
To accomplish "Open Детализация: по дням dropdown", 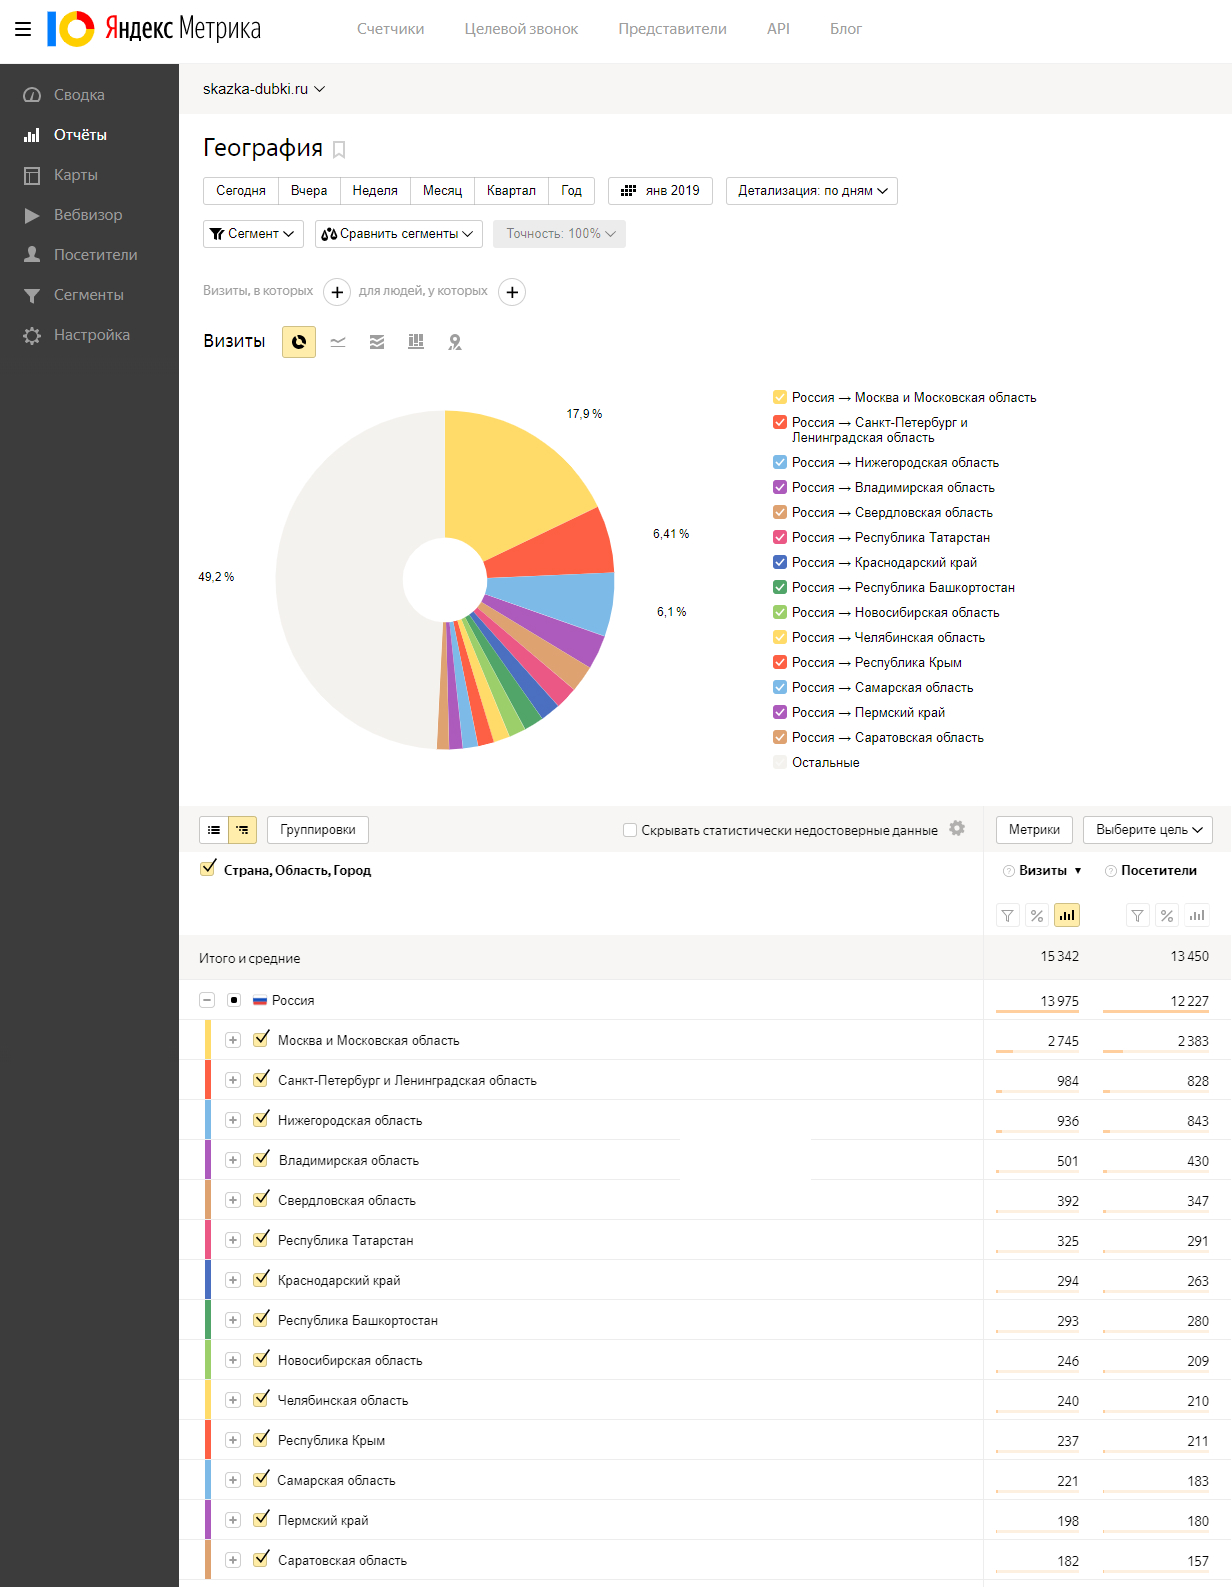I will point(812,191).
